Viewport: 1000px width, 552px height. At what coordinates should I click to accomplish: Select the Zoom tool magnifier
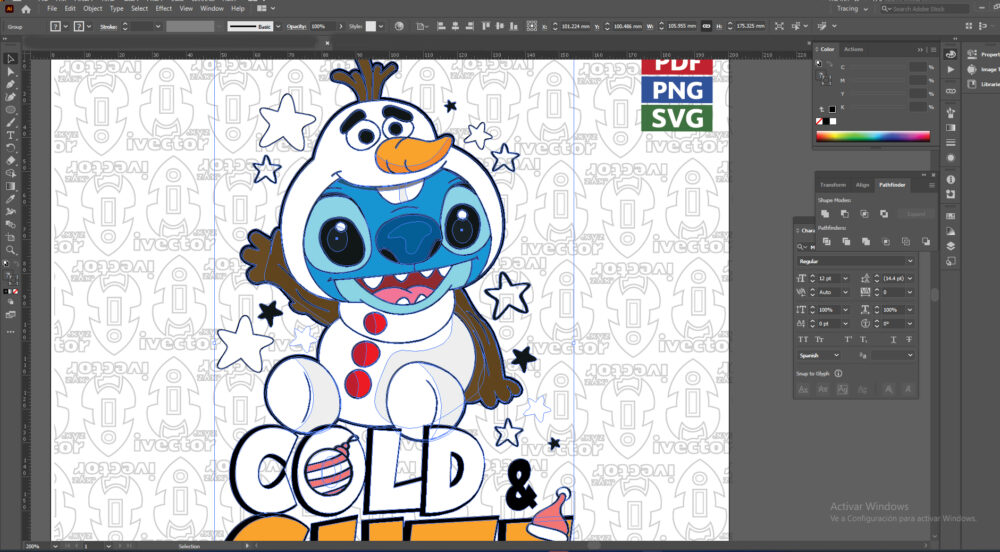pos(10,250)
